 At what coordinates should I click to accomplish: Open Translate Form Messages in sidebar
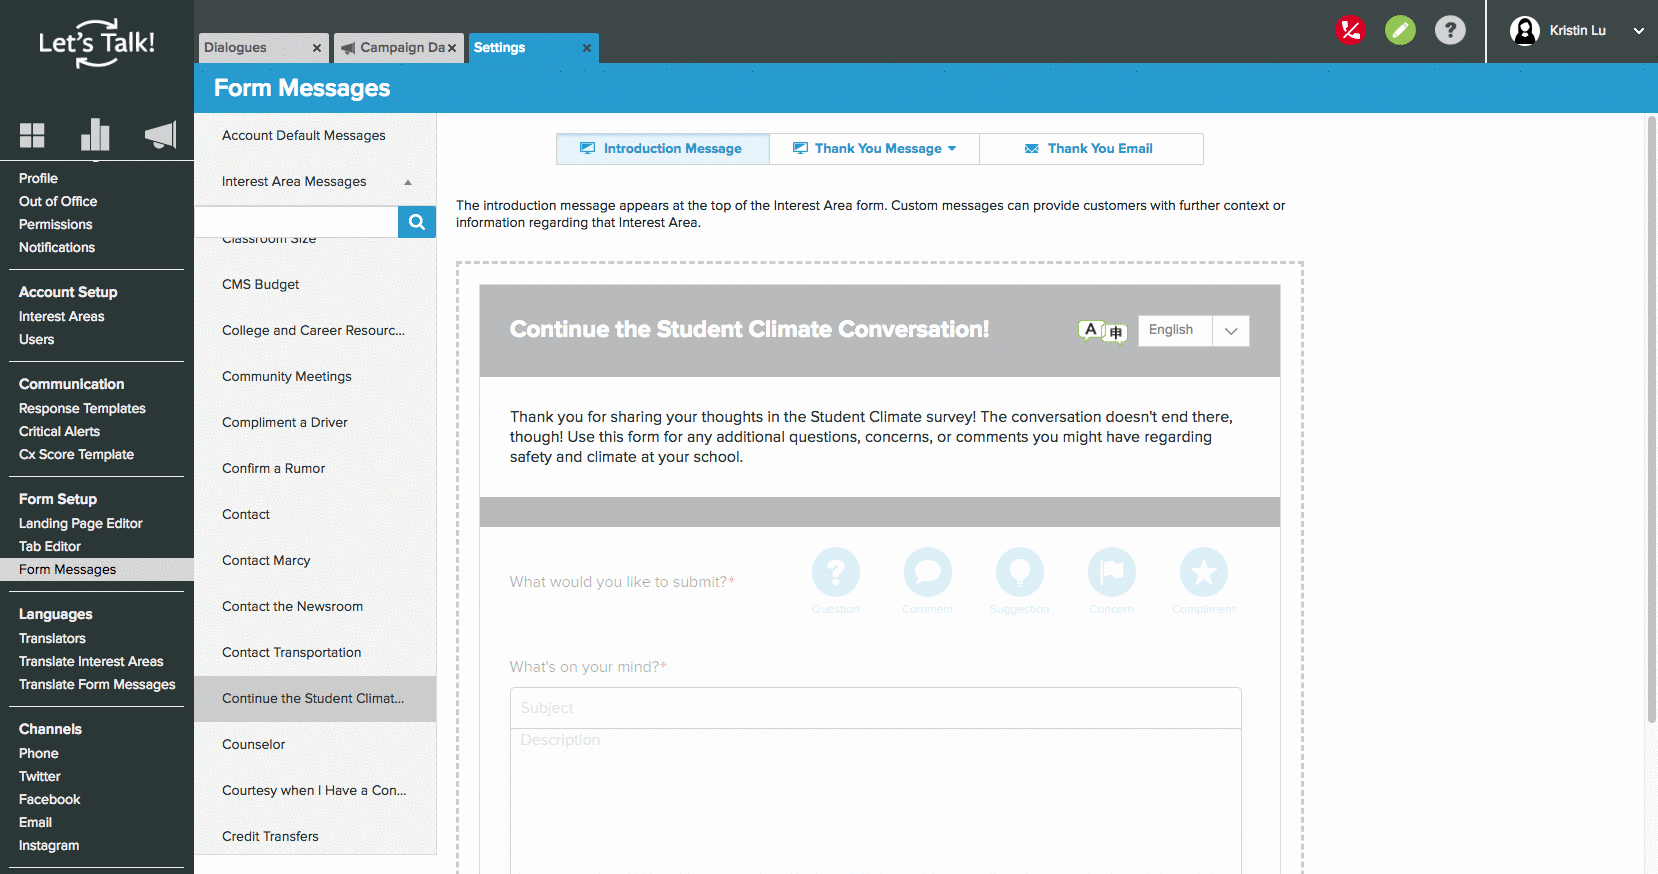pyautogui.click(x=97, y=685)
